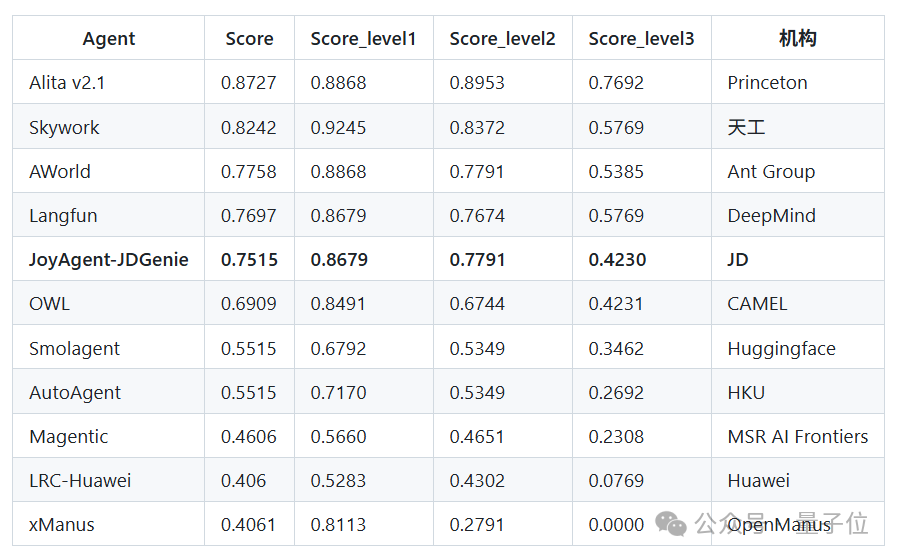
Task: Click OWL's level2 score 0.6744
Action: point(477,303)
